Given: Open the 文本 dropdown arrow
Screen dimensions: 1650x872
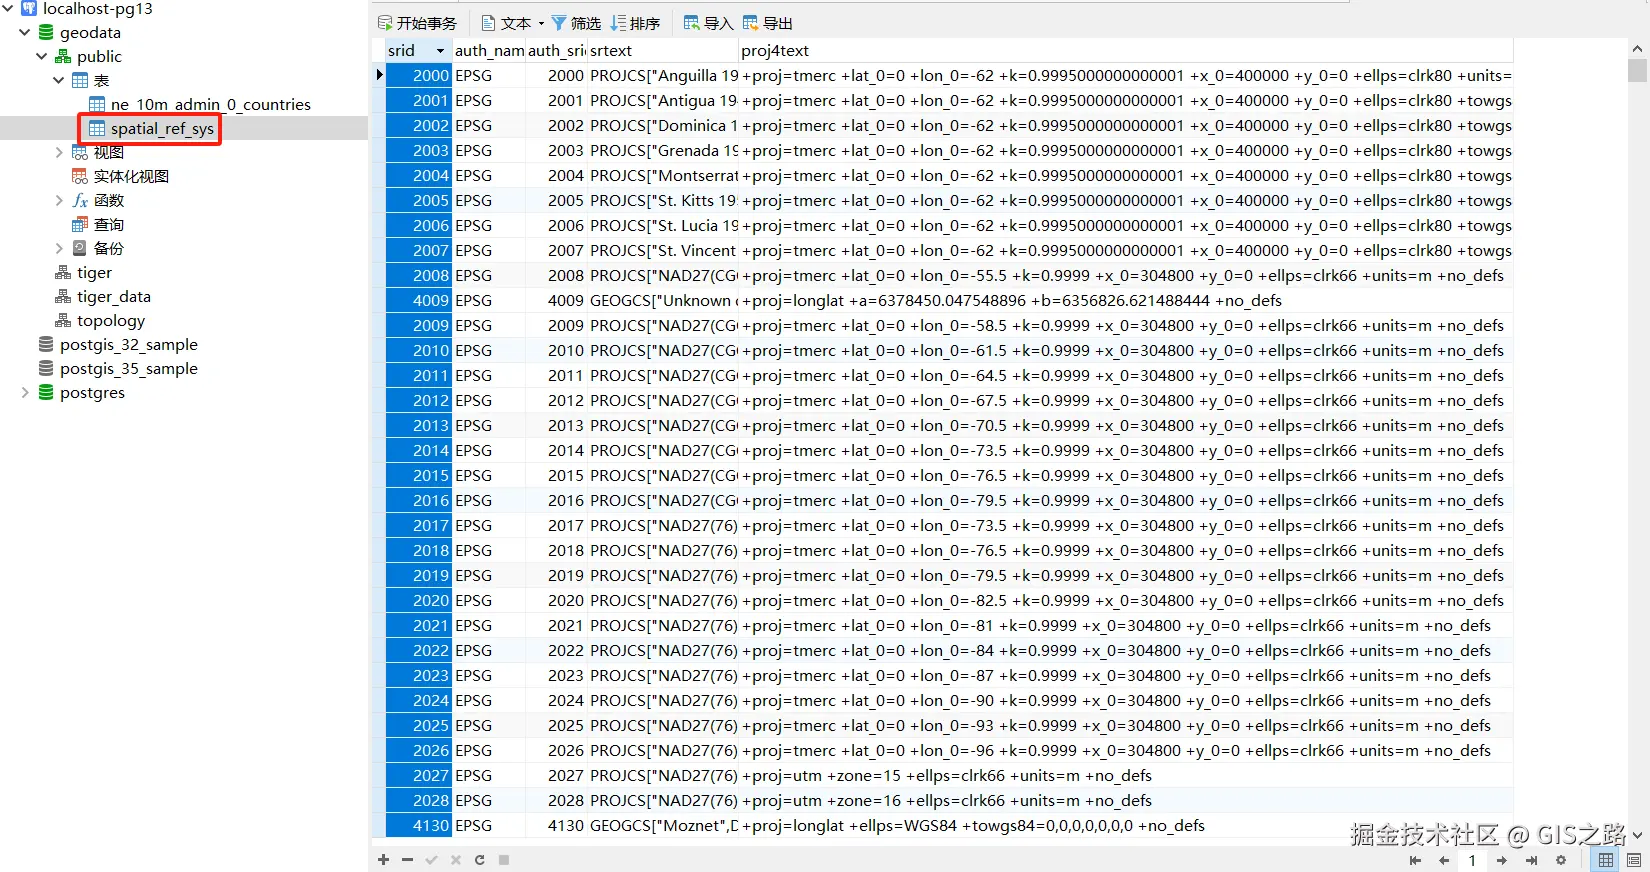Looking at the screenshot, I should pyautogui.click(x=541, y=23).
